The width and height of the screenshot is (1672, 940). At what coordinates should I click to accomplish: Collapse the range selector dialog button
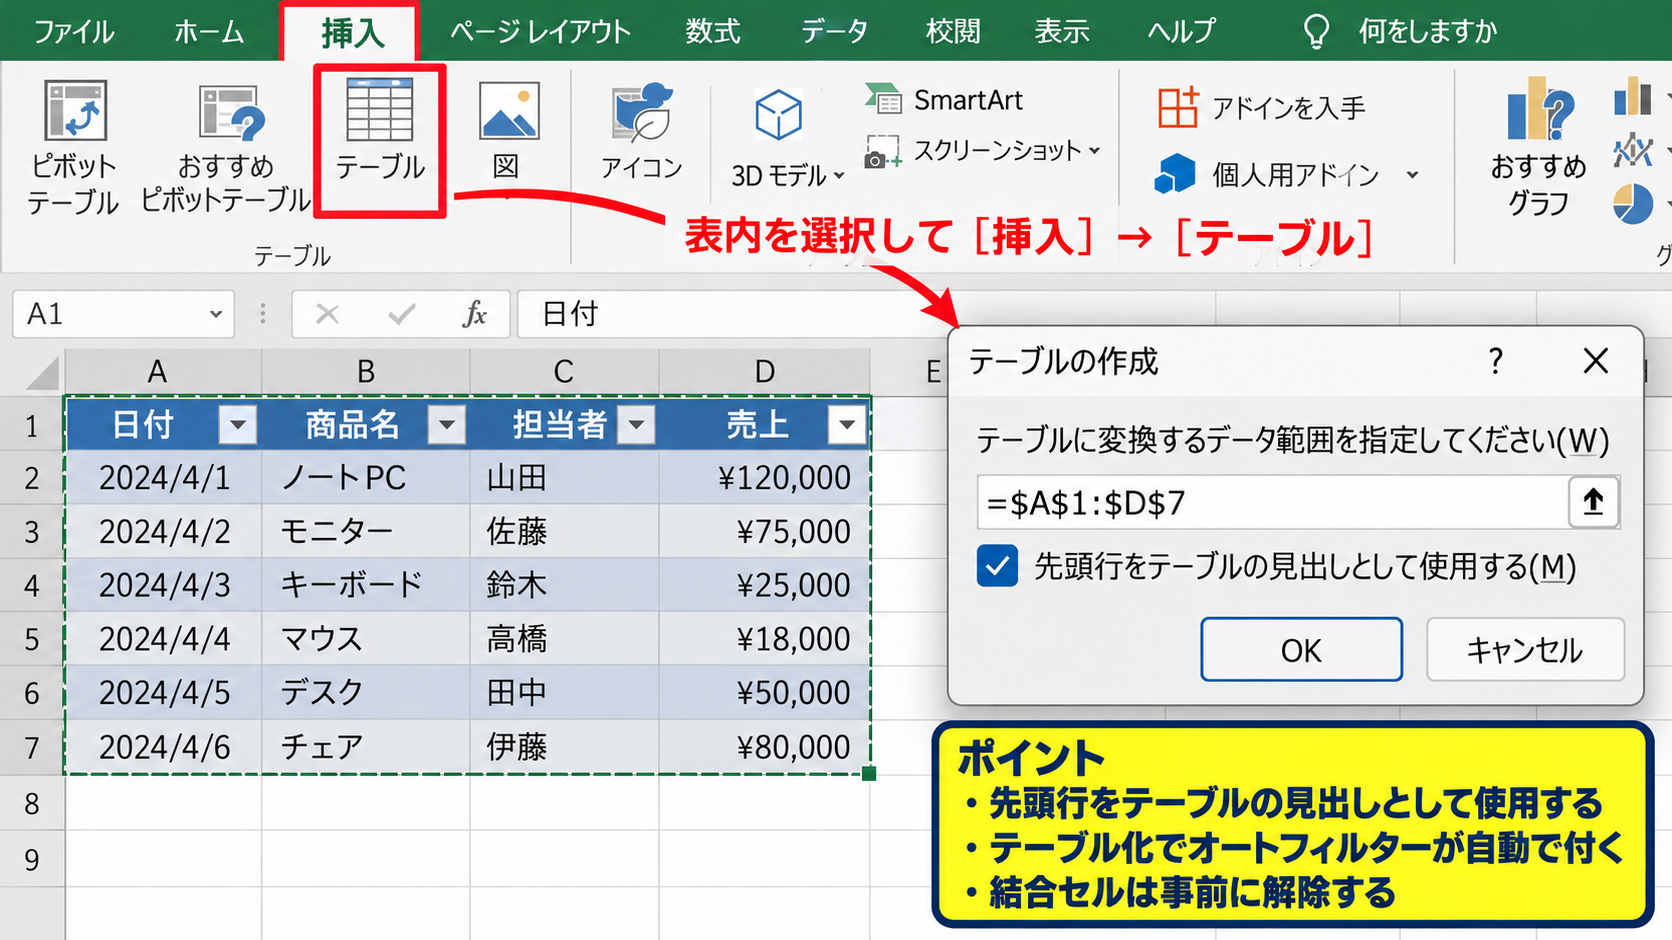1593,502
